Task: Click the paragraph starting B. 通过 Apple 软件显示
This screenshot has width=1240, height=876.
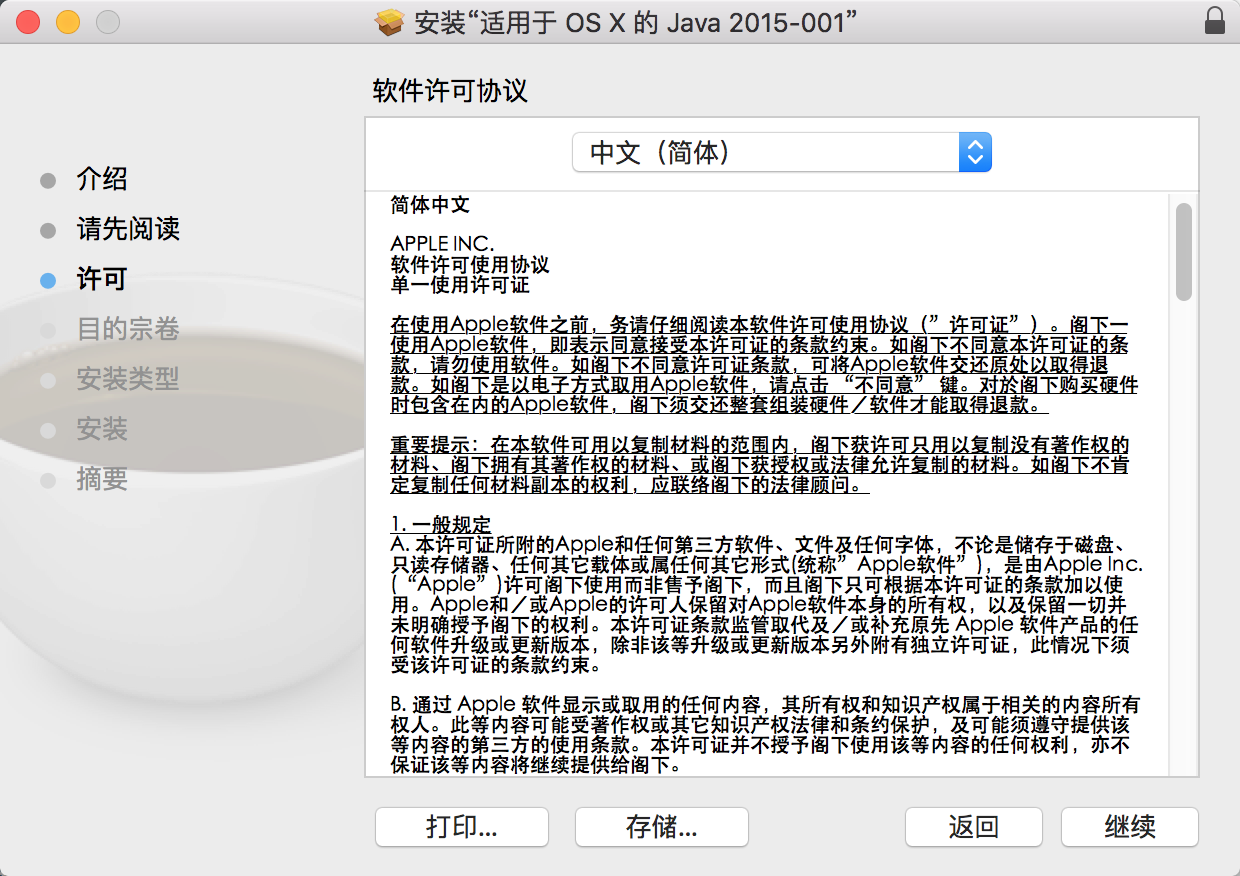Action: click(x=765, y=735)
